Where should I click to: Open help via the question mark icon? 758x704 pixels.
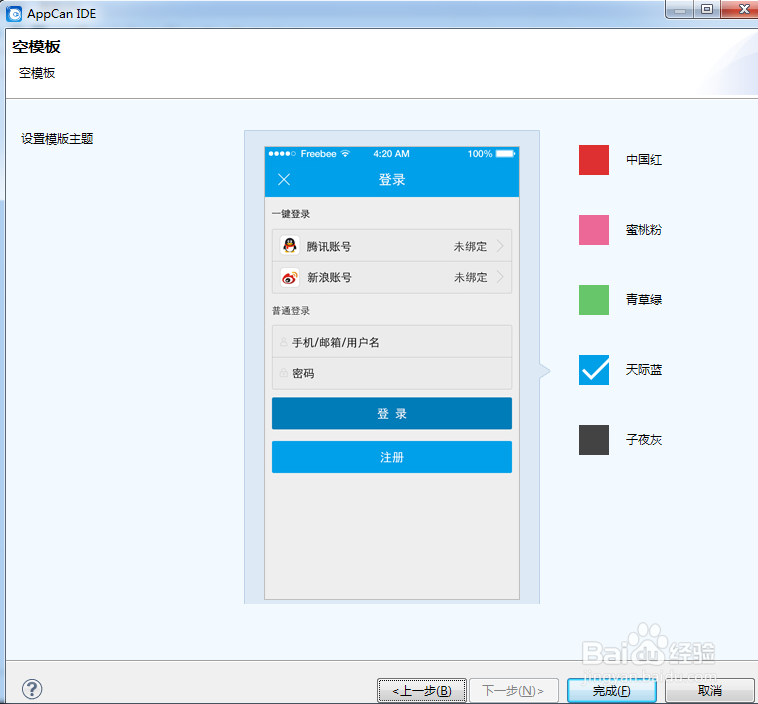click(32, 689)
